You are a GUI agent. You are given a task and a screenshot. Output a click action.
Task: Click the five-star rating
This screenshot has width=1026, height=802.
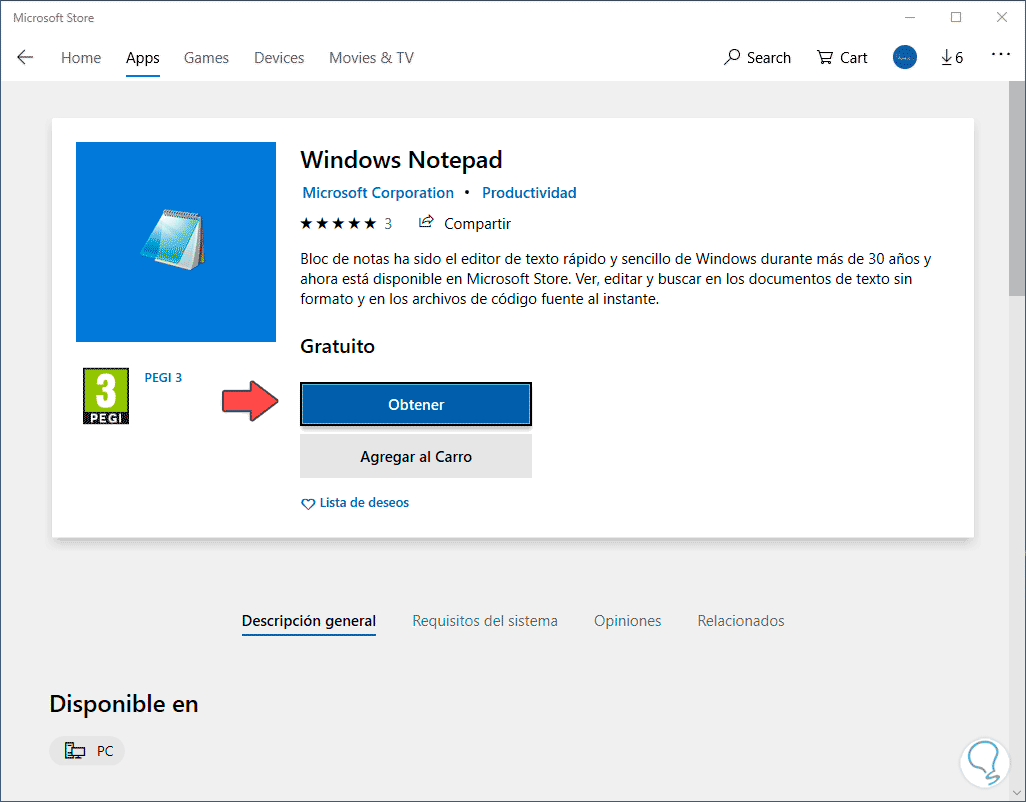tap(338, 224)
